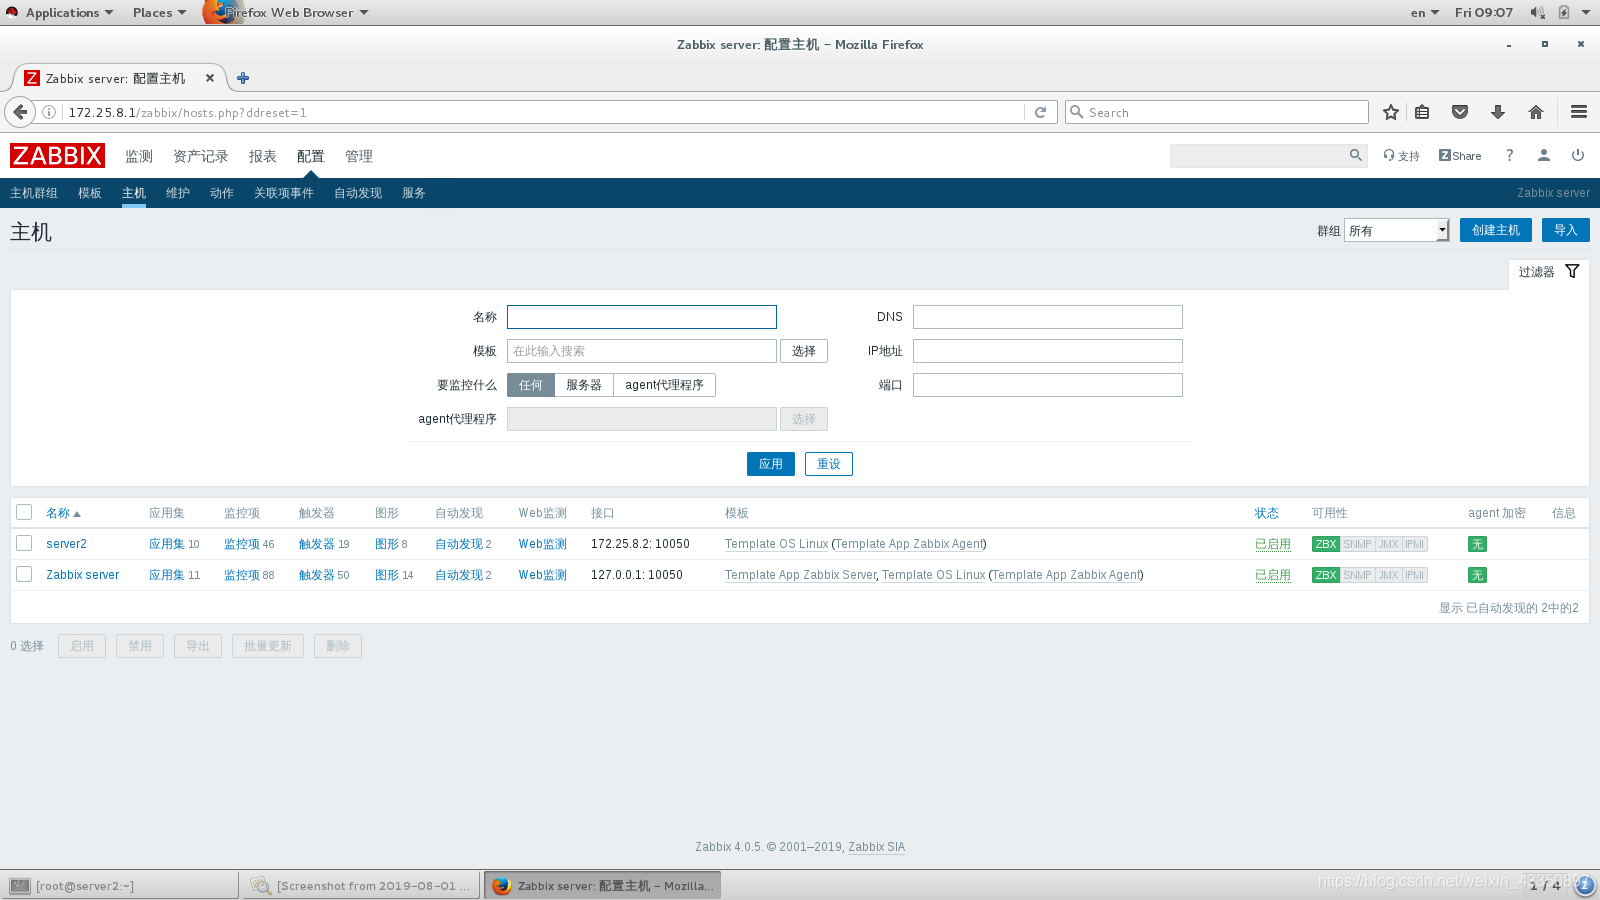Open Firefox downloads arrow icon

pos(1498,112)
